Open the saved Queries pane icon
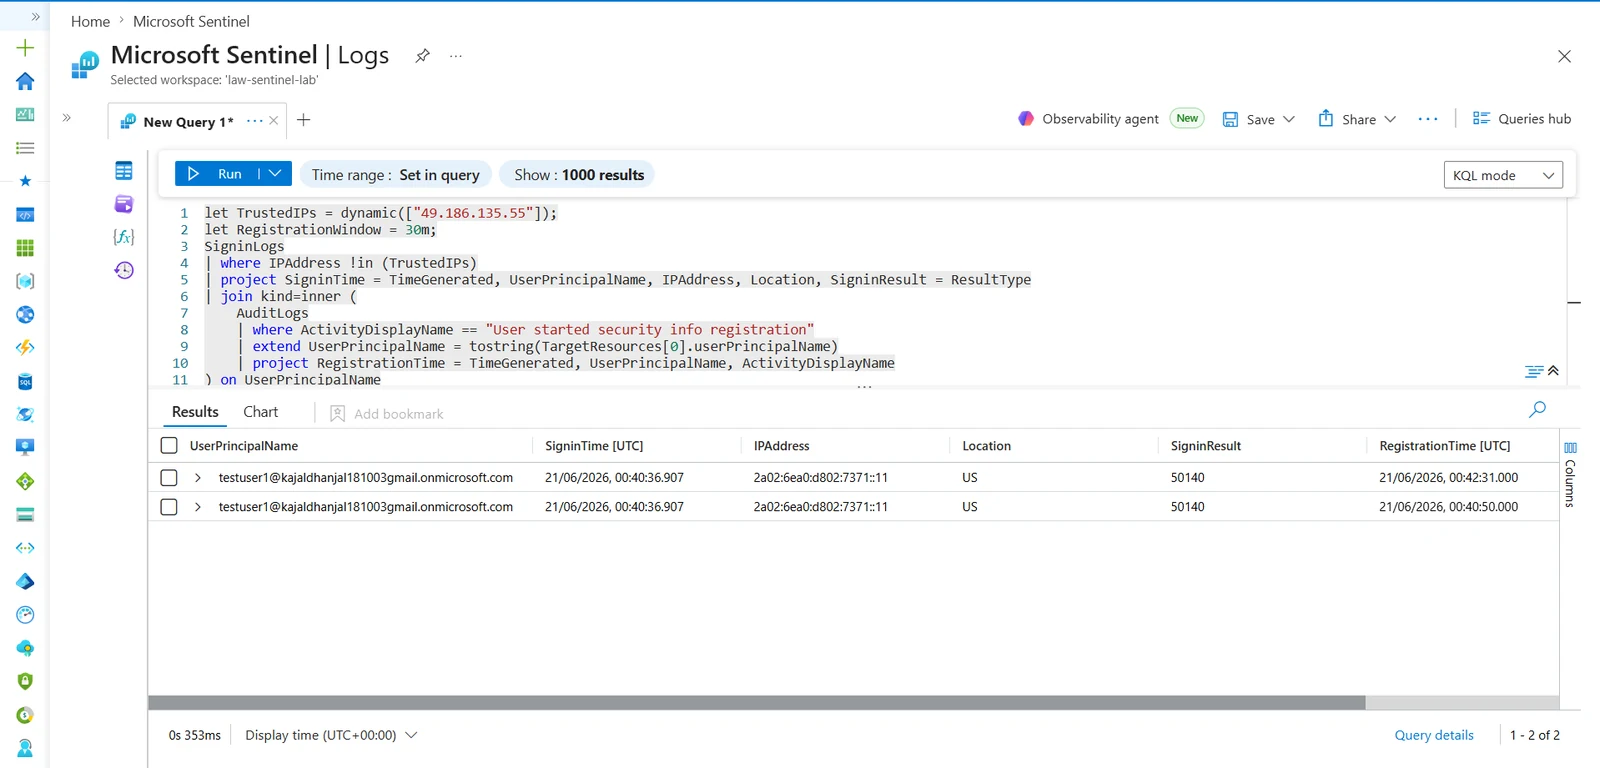The width and height of the screenshot is (1600, 768). click(124, 204)
